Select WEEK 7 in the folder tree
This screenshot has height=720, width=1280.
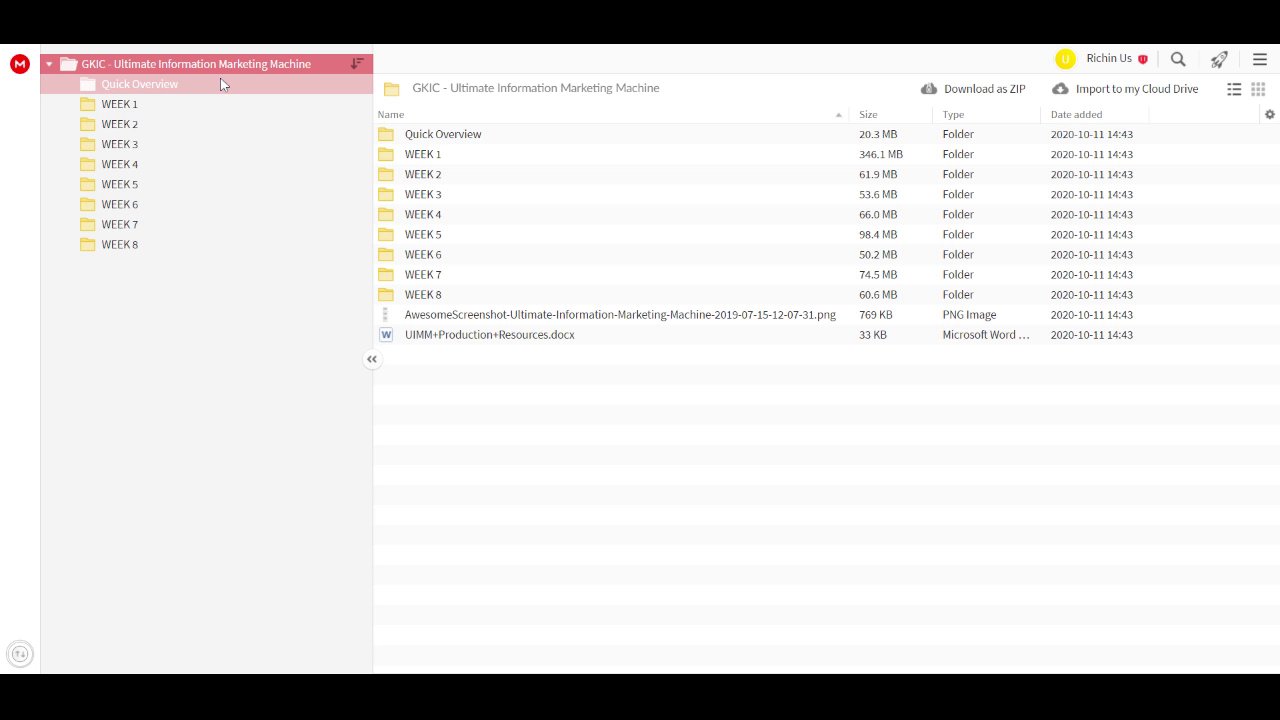click(119, 224)
